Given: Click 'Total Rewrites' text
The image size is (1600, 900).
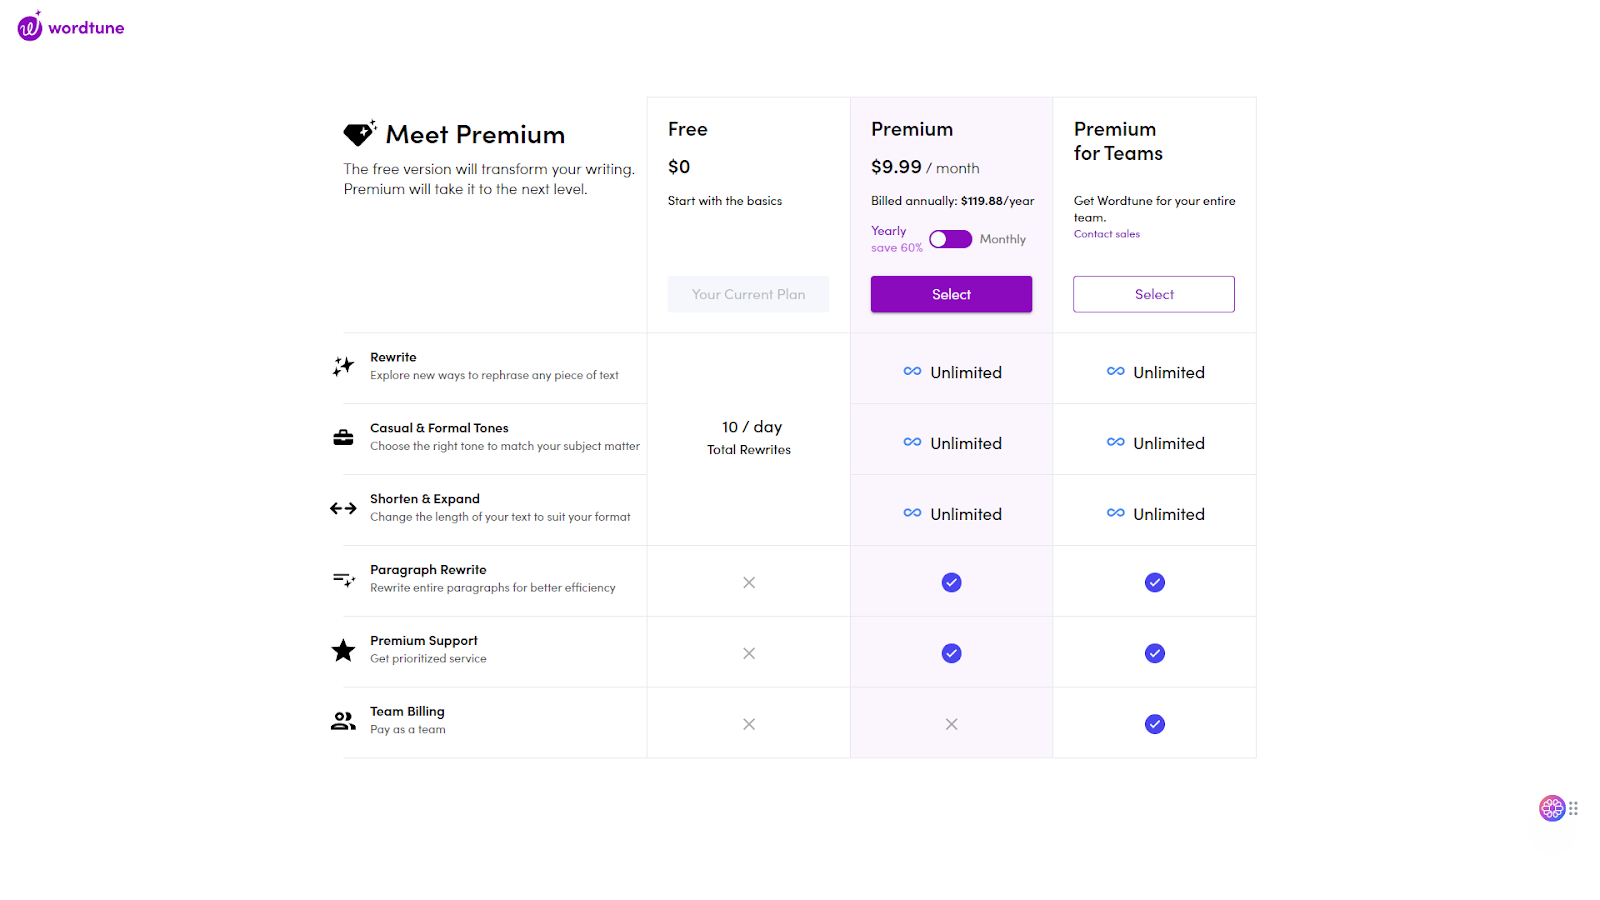Looking at the screenshot, I should [x=749, y=450].
